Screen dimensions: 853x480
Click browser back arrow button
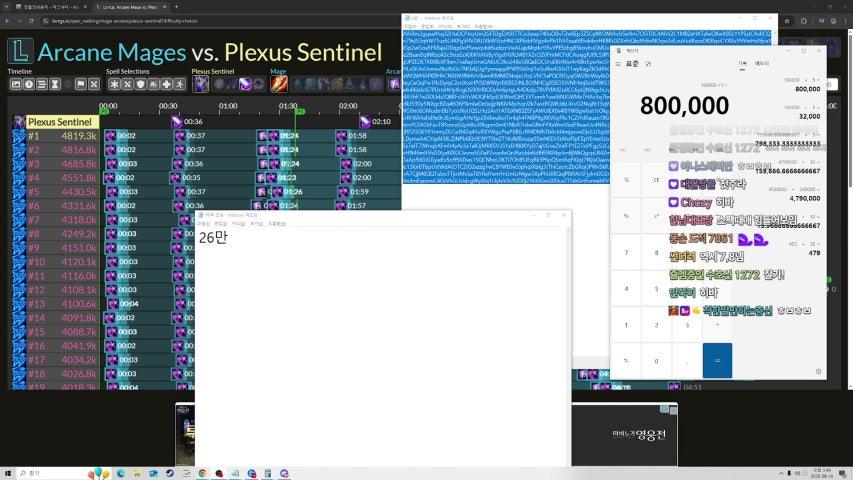[7, 21]
